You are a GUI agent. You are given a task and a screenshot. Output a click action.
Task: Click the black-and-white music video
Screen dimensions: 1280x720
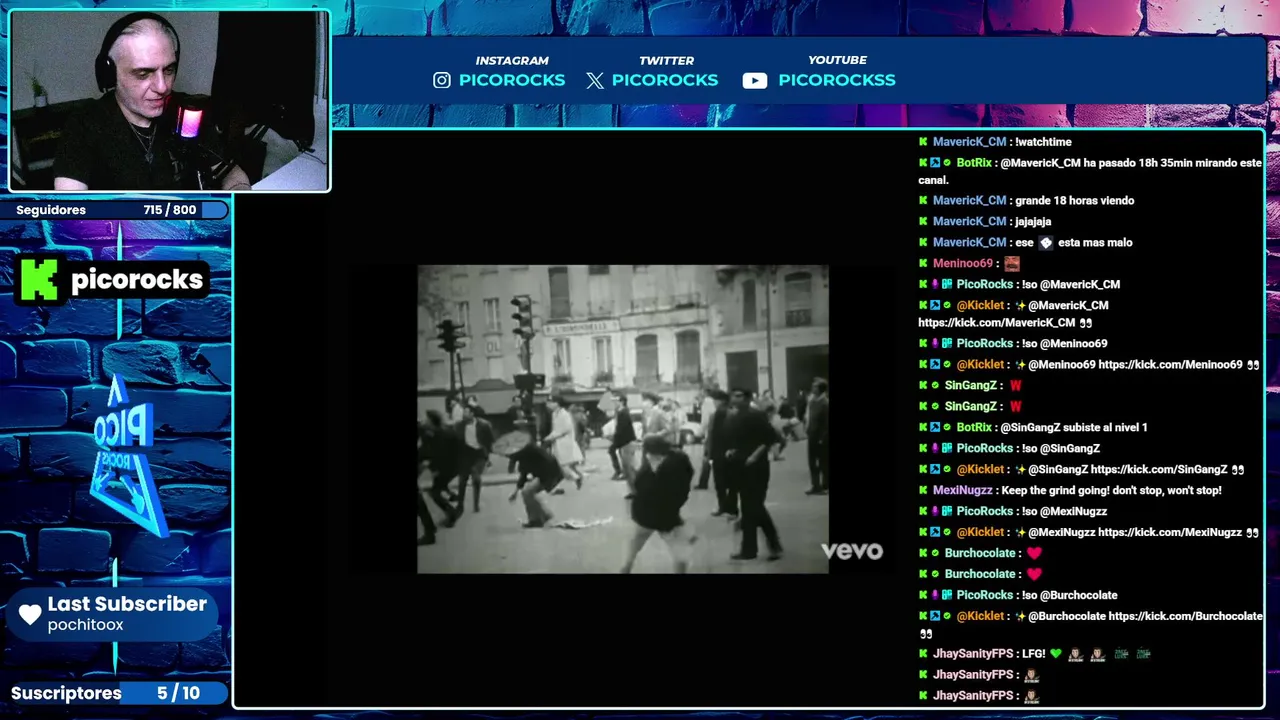point(623,419)
